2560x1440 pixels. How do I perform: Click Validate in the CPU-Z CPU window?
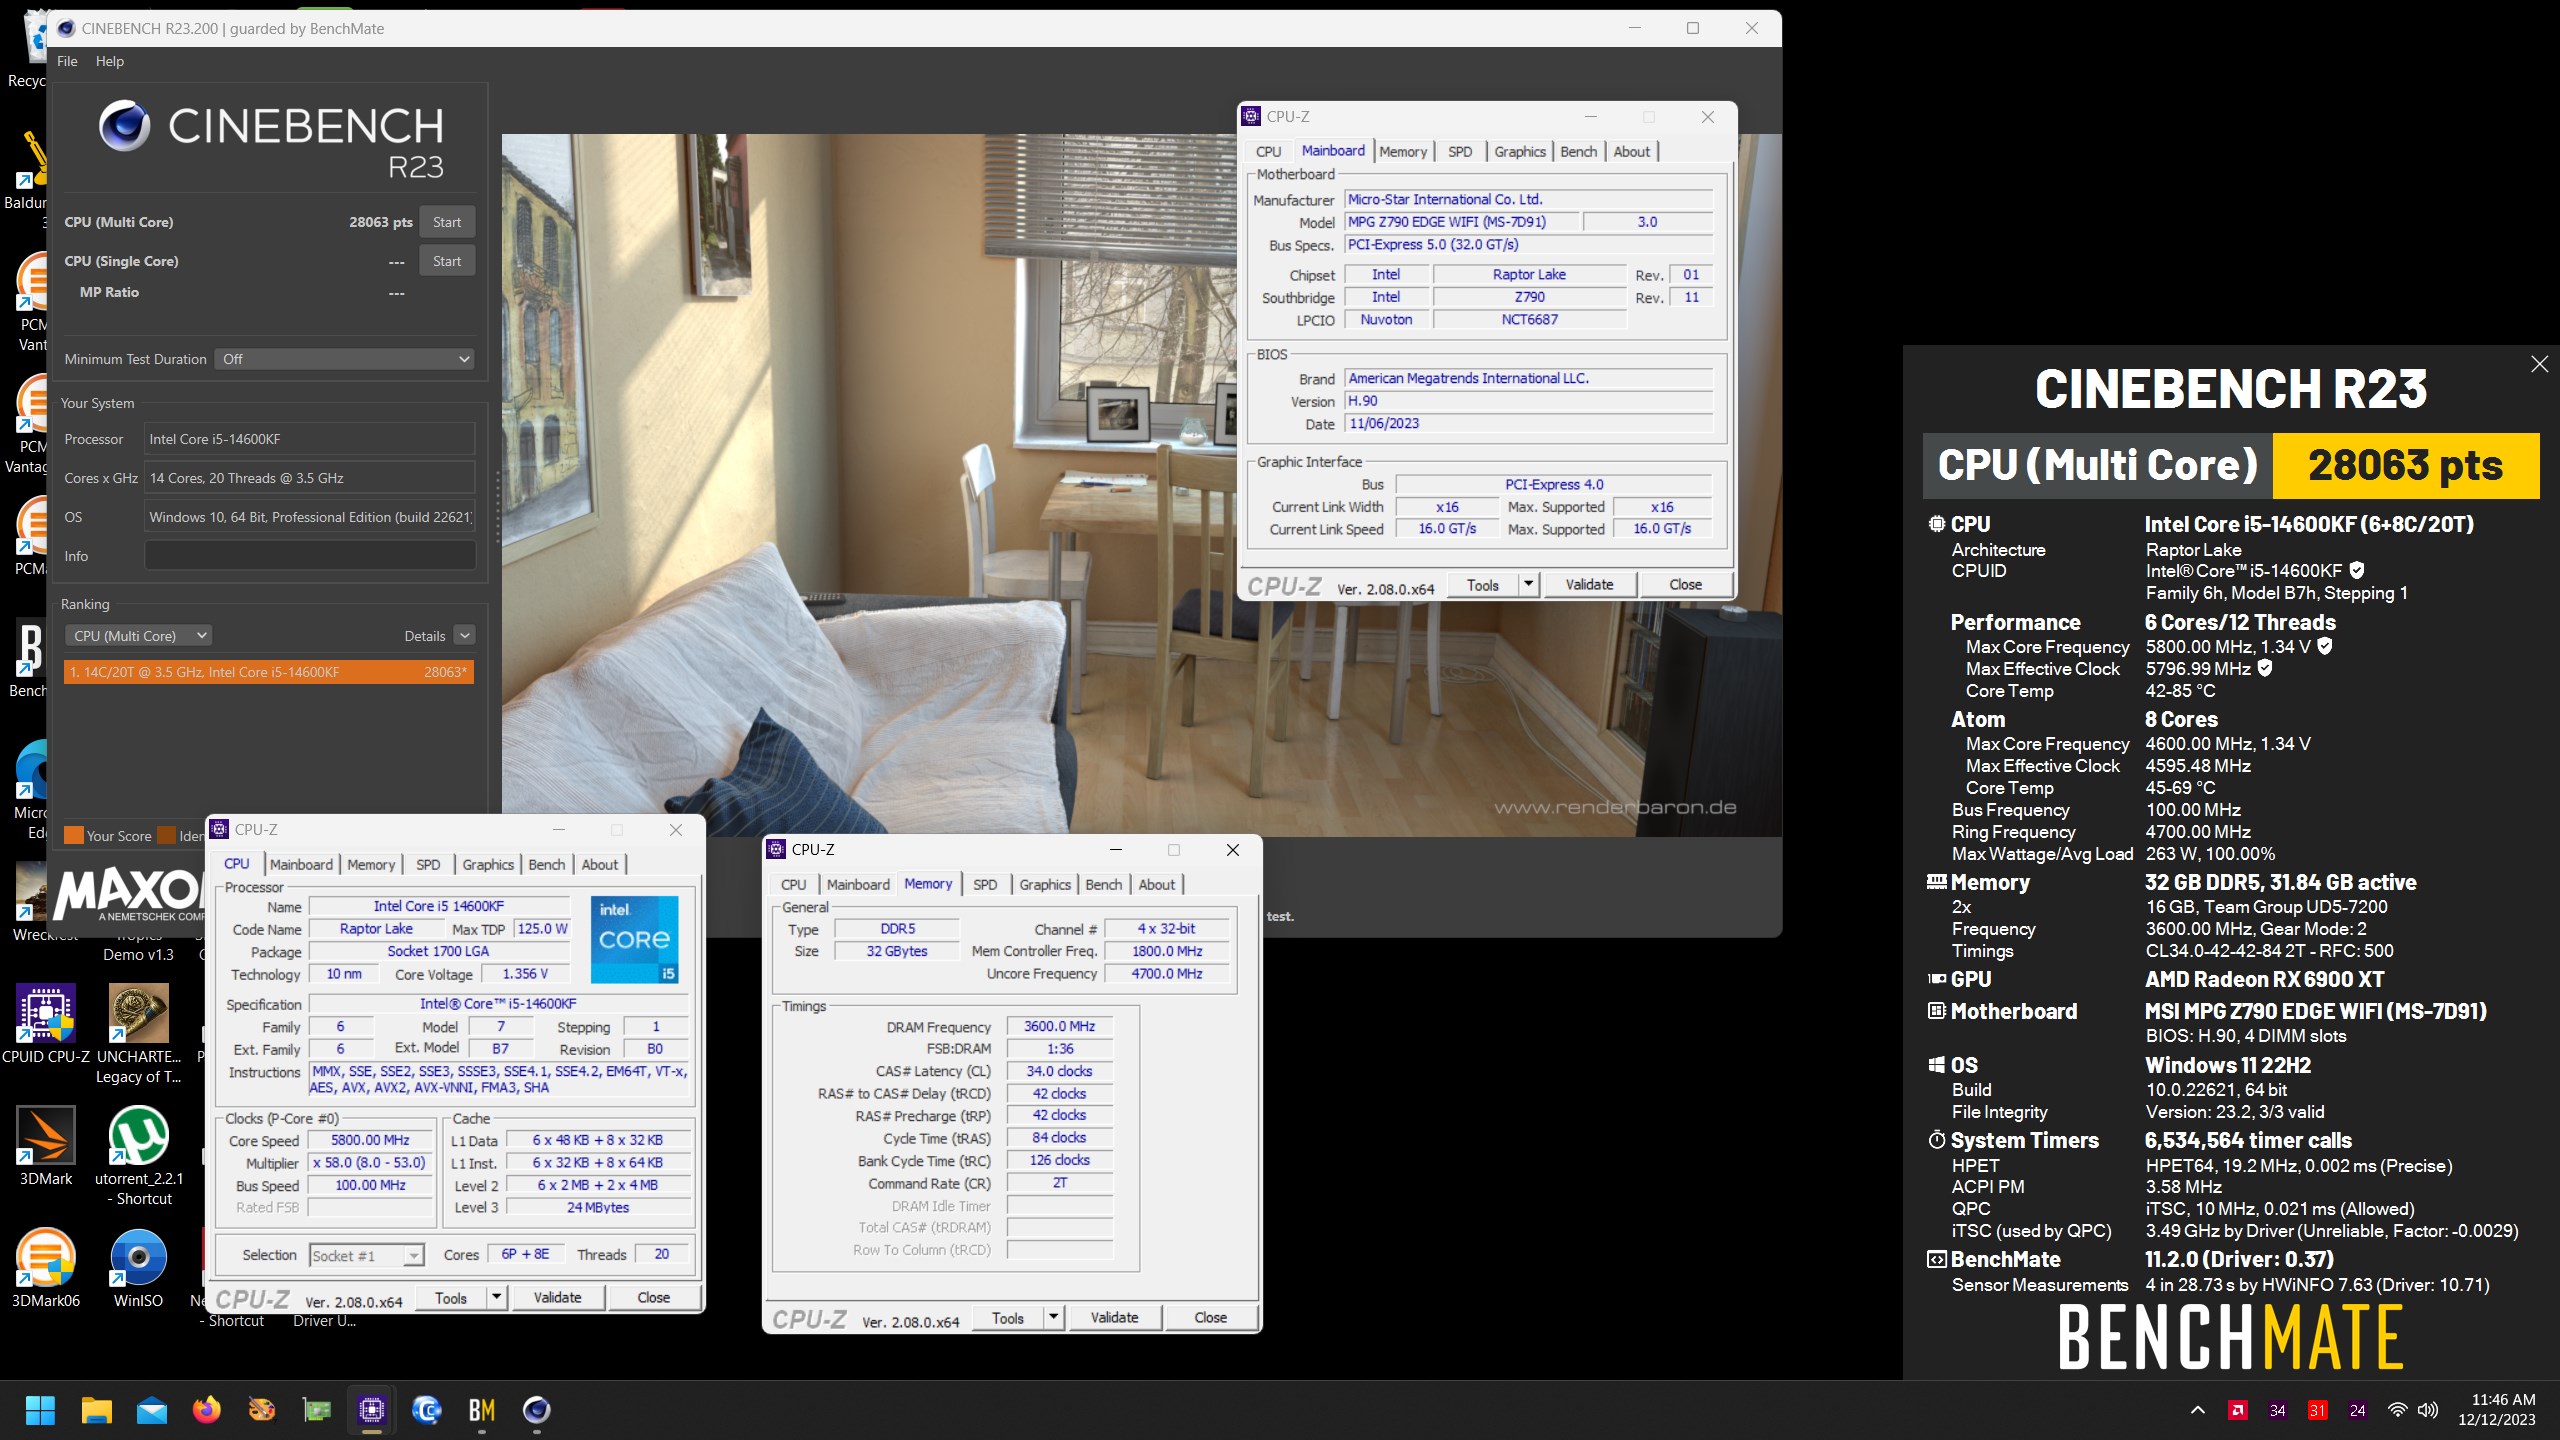pyautogui.click(x=557, y=1298)
